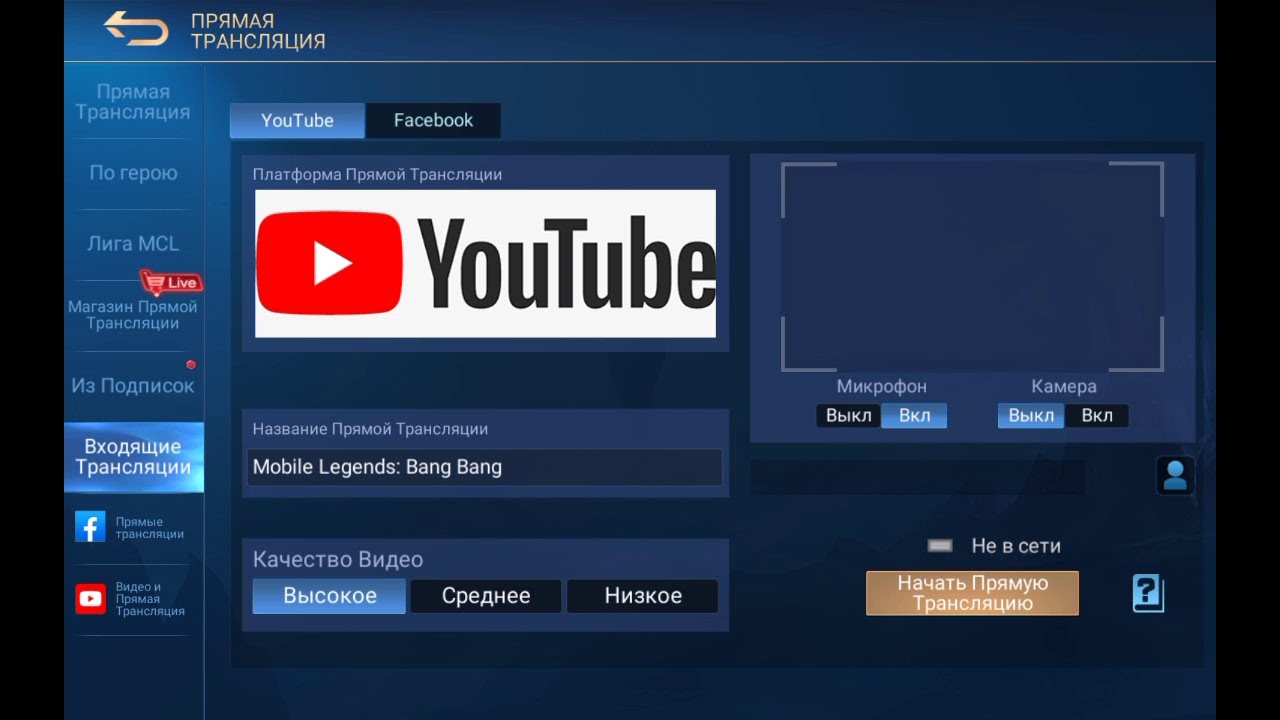Screen dimensions: 1280x720
Task: Open the Facebook live streams icon
Action: click(90, 527)
